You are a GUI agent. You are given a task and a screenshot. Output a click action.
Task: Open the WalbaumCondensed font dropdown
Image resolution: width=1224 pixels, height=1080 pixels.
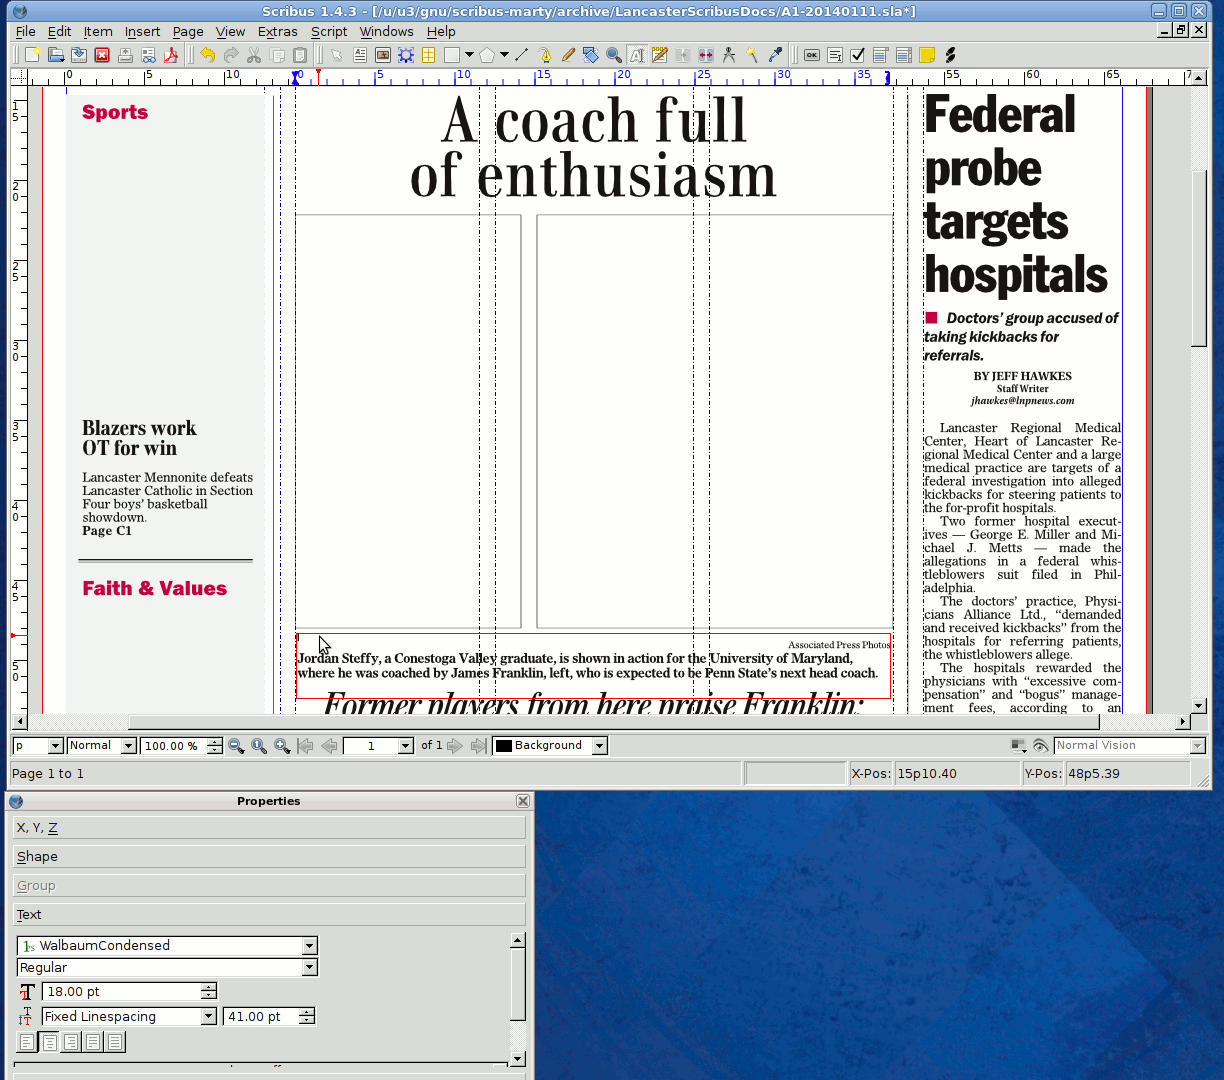coord(309,946)
